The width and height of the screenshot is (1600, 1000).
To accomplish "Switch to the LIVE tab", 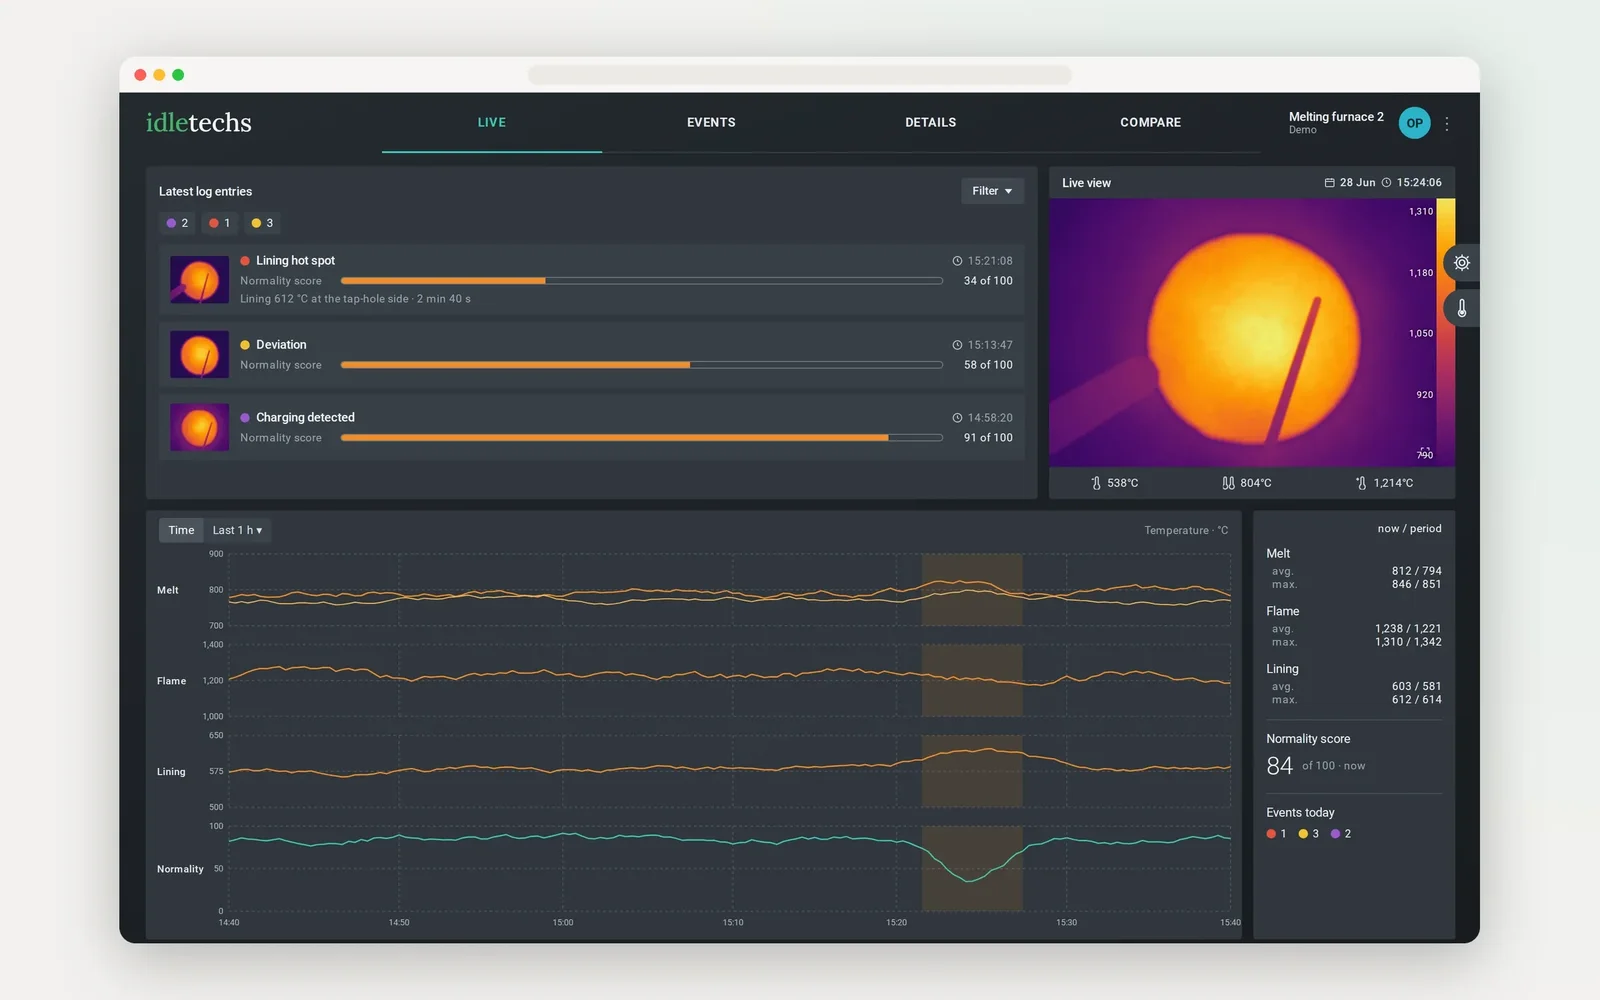I will (492, 123).
